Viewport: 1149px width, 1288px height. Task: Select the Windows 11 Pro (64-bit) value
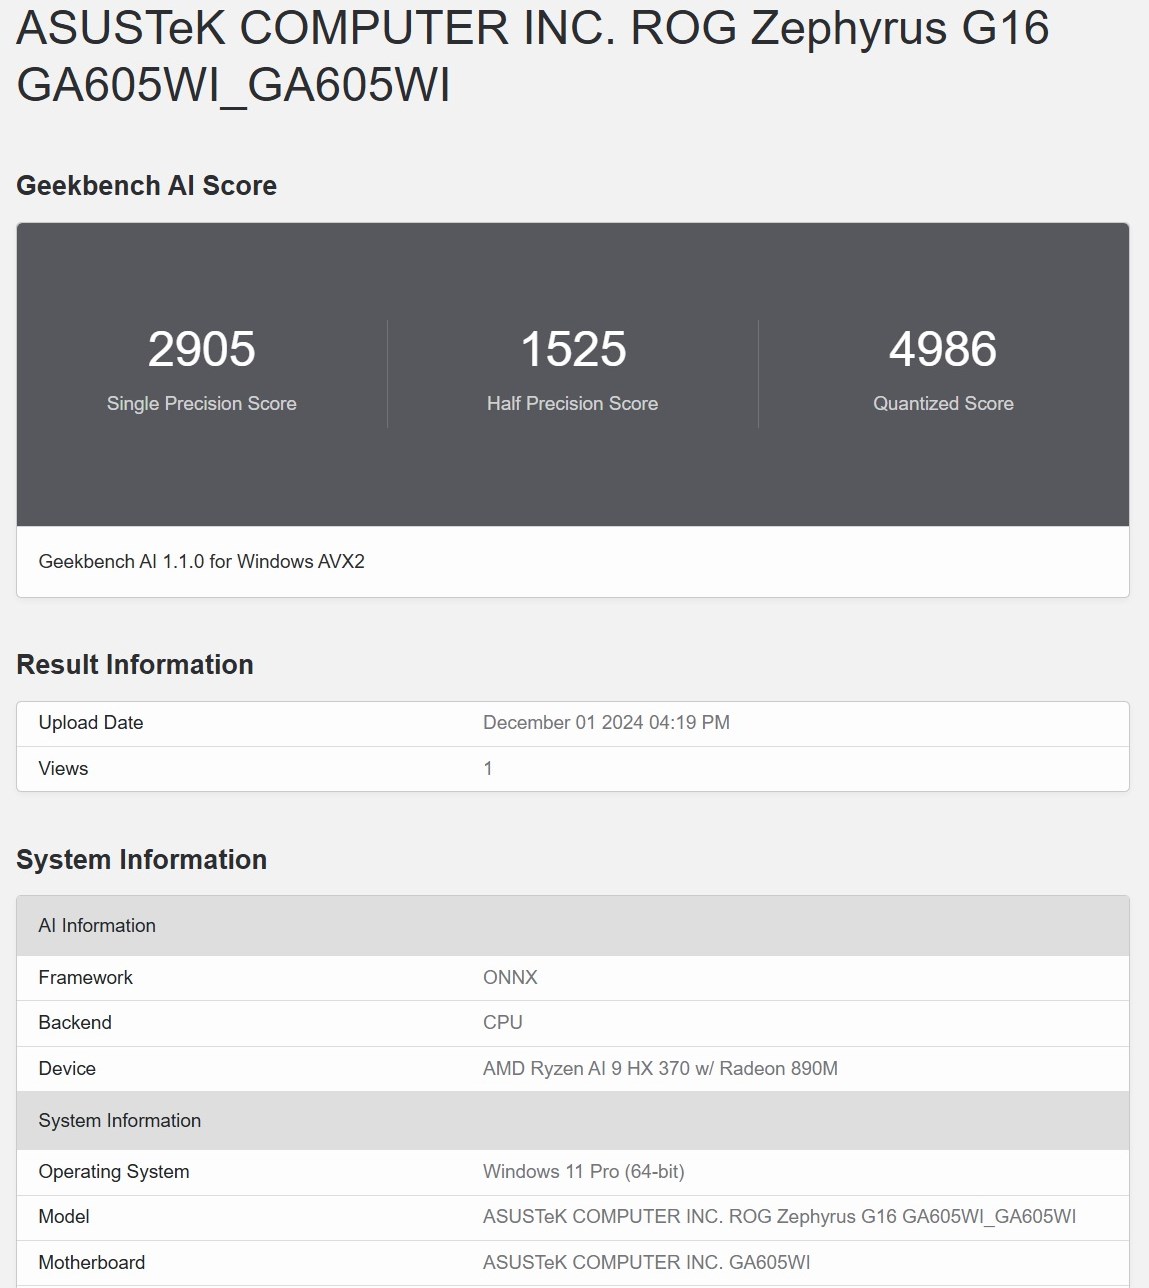584,1171
